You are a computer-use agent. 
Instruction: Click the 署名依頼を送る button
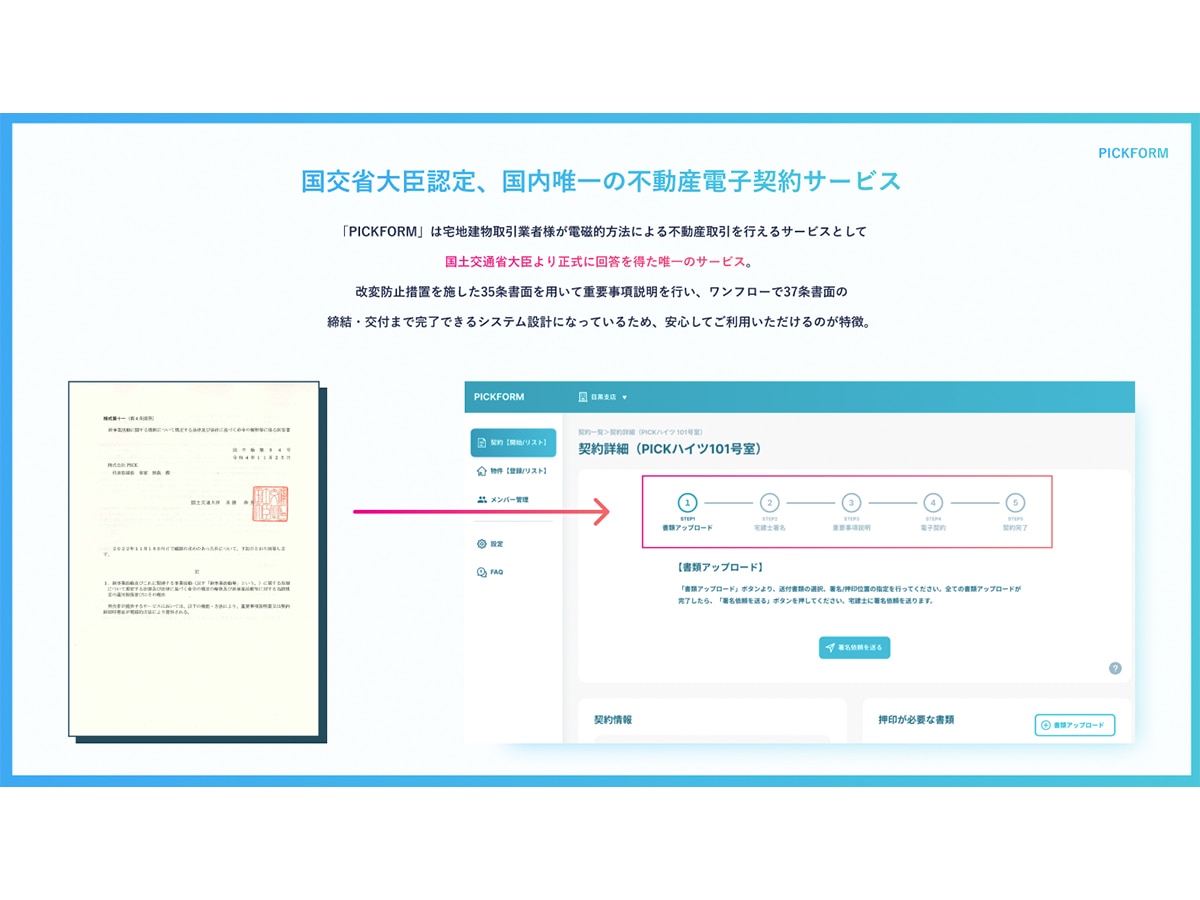coord(854,648)
